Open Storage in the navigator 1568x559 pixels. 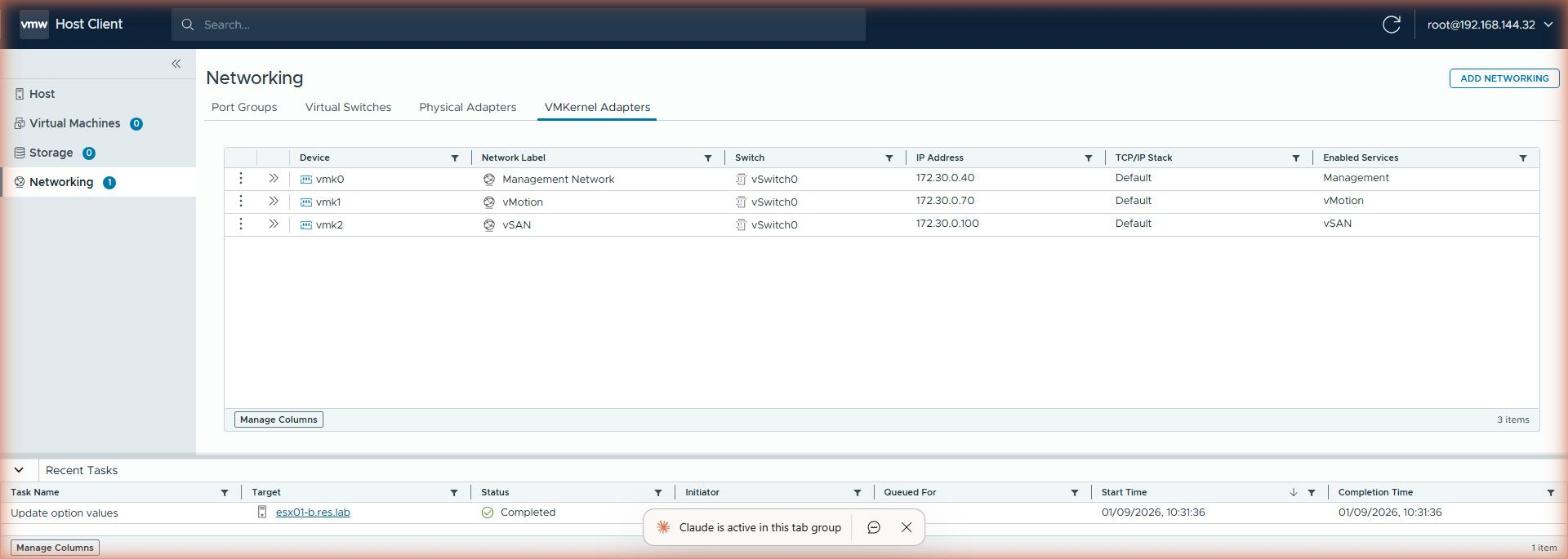point(51,153)
